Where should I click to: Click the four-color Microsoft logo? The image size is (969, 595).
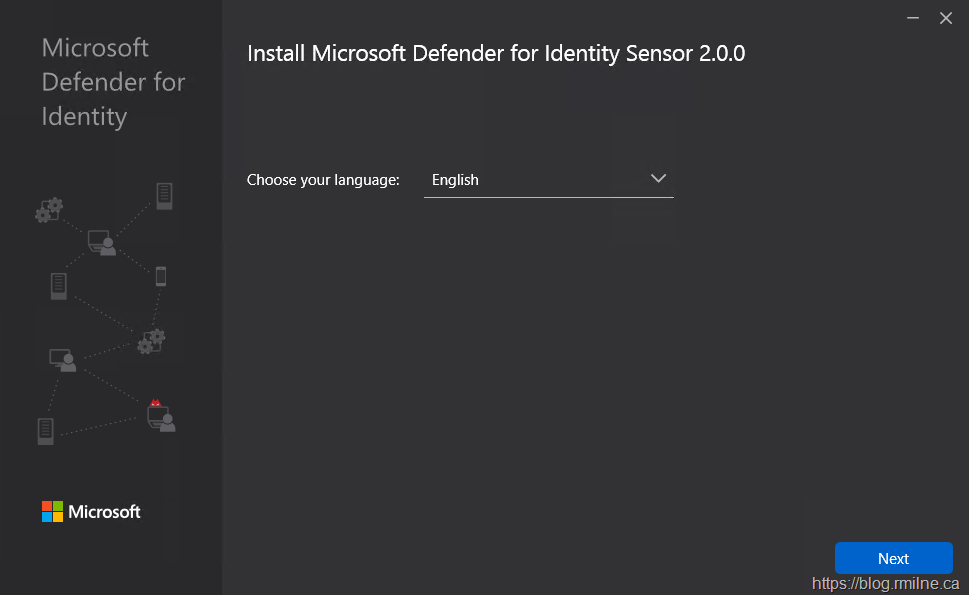[x=52, y=511]
